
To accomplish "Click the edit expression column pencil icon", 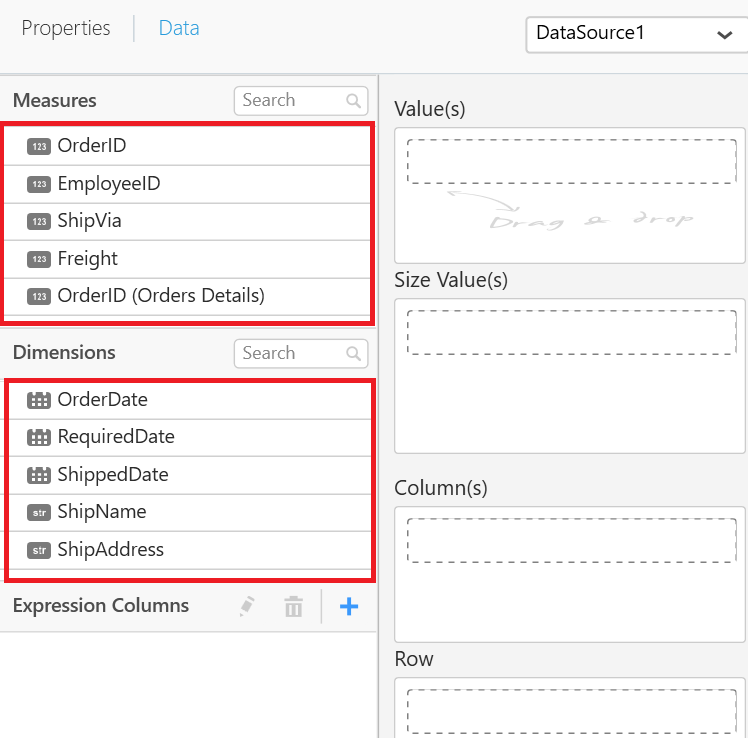I will click(247, 606).
